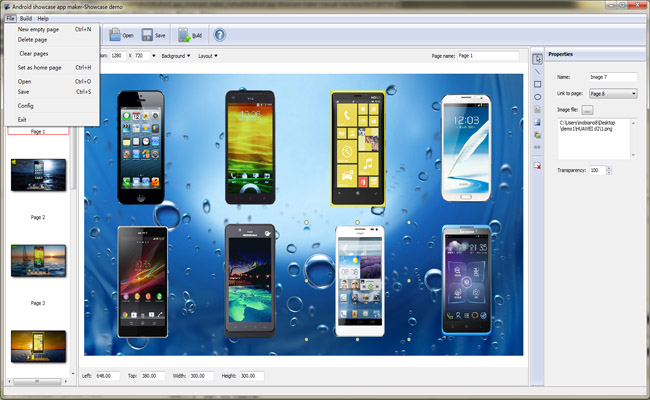650x400 pixels.
Task: Select the ellipse drawing tool
Action: pyautogui.click(x=537, y=97)
